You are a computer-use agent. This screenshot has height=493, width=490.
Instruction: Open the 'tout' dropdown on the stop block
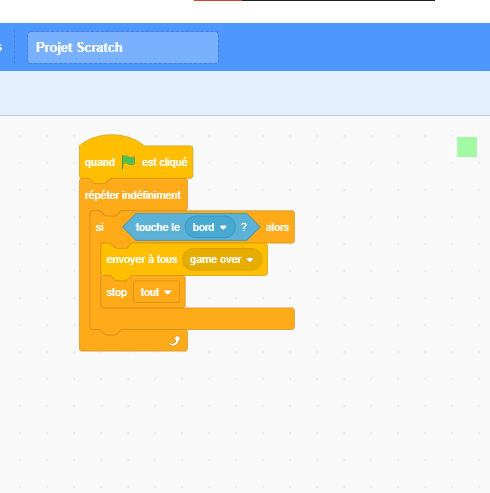point(156,292)
